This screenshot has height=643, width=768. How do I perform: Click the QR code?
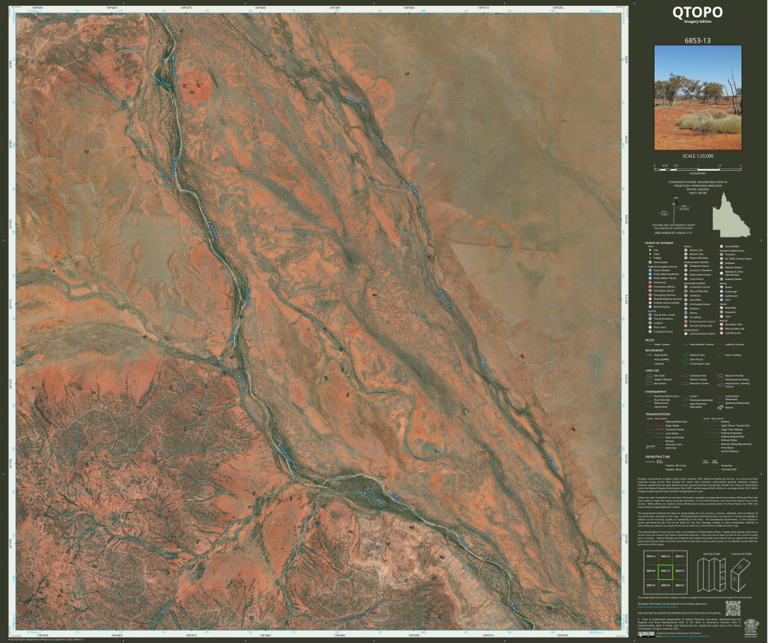click(x=733, y=608)
